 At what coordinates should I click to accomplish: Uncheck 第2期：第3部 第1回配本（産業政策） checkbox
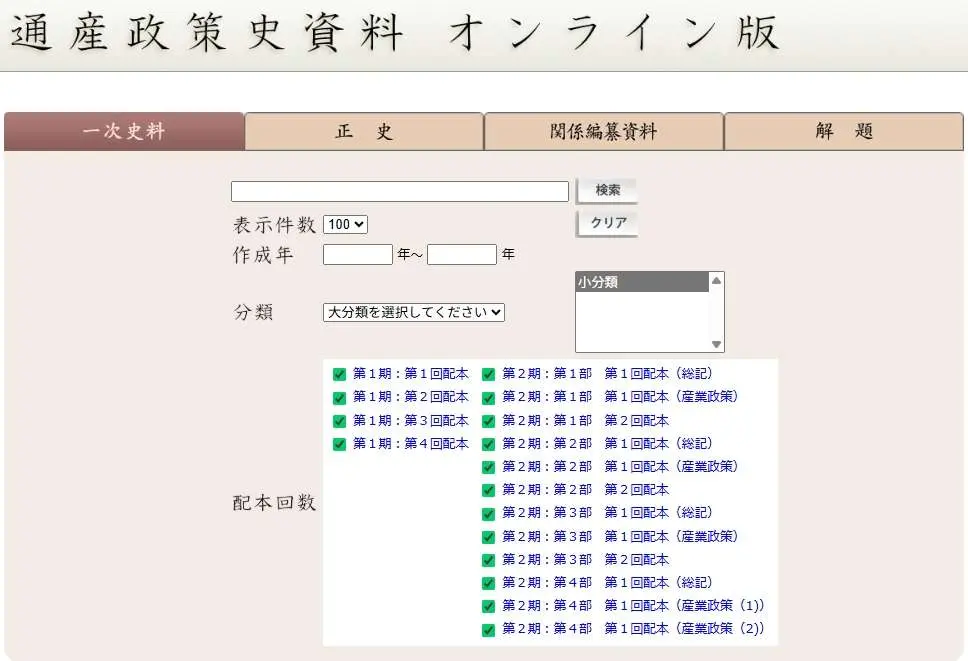coord(488,537)
